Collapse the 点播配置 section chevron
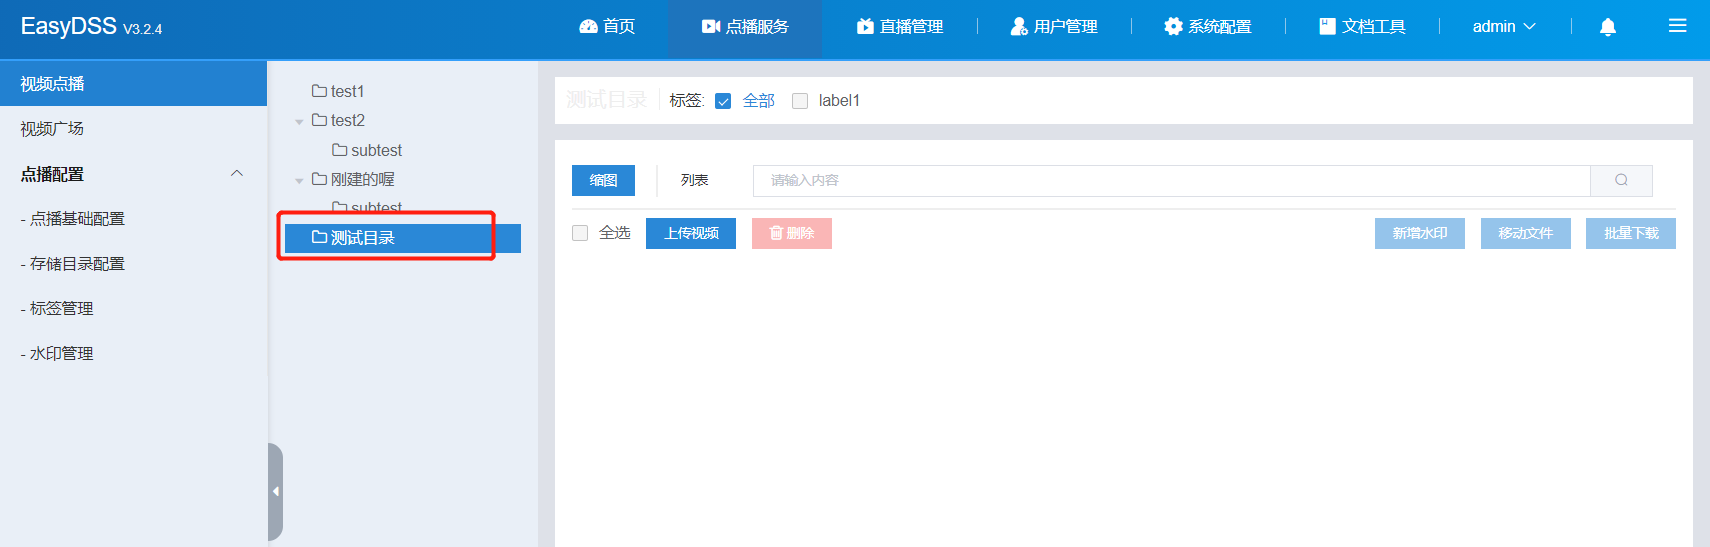 [x=237, y=173]
